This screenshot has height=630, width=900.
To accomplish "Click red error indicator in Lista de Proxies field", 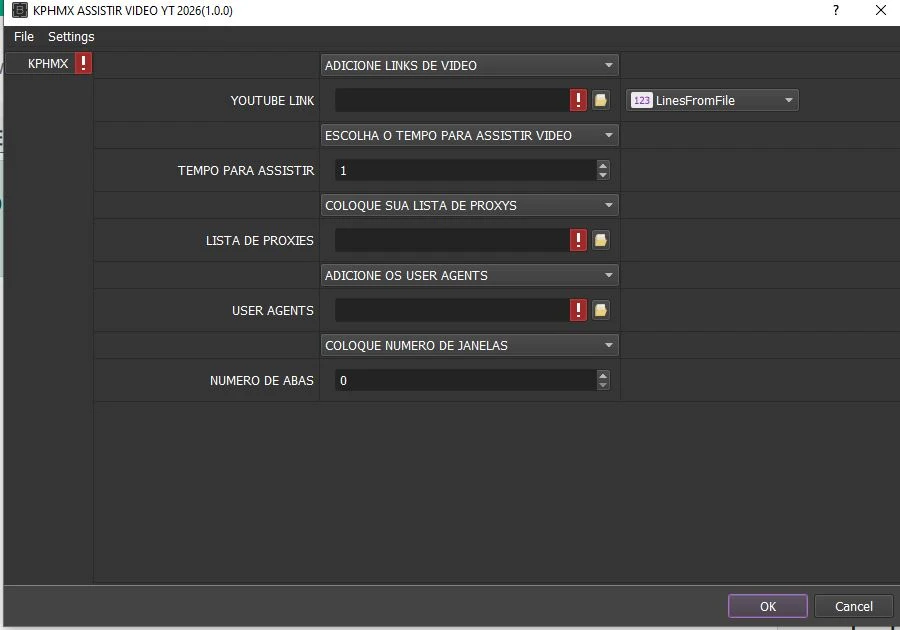I will (x=578, y=240).
